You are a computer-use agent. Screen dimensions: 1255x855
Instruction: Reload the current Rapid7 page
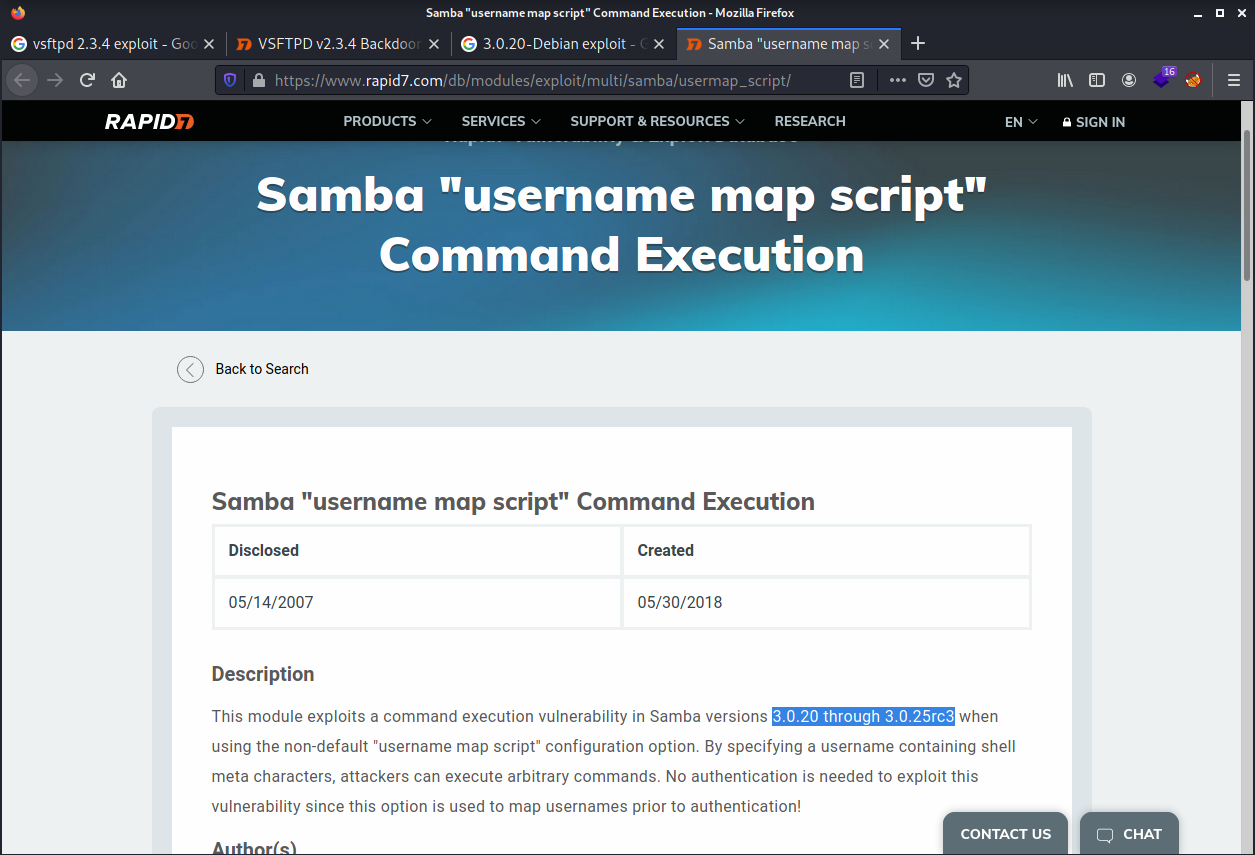87,80
